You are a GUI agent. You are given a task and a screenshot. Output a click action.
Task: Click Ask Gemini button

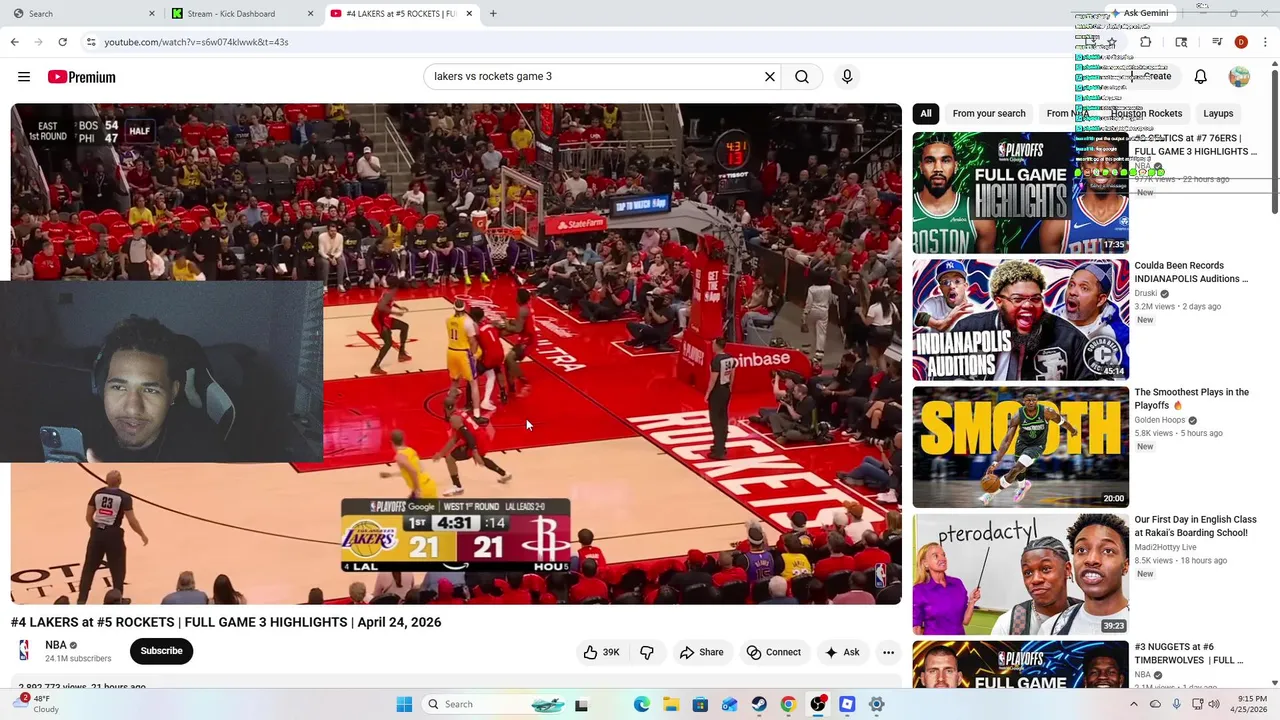pyautogui.click(x=1139, y=13)
